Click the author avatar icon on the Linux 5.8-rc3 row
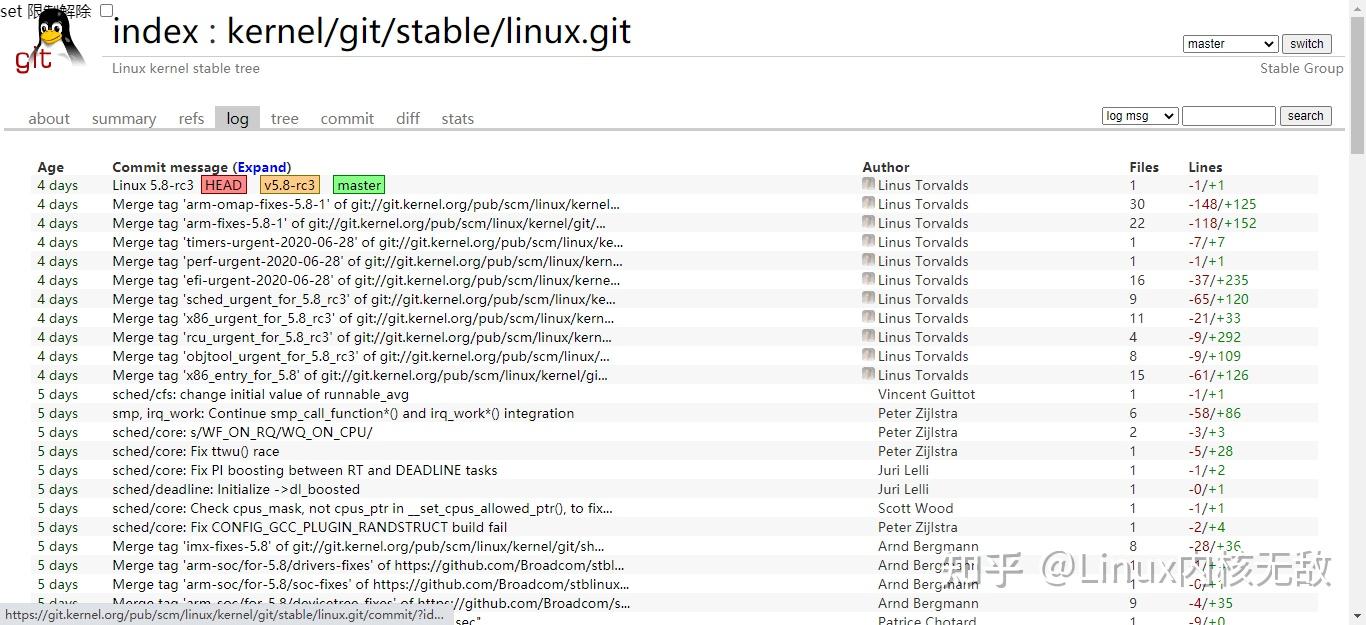The width and height of the screenshot is (1366, 625). [x=867, y=183]
